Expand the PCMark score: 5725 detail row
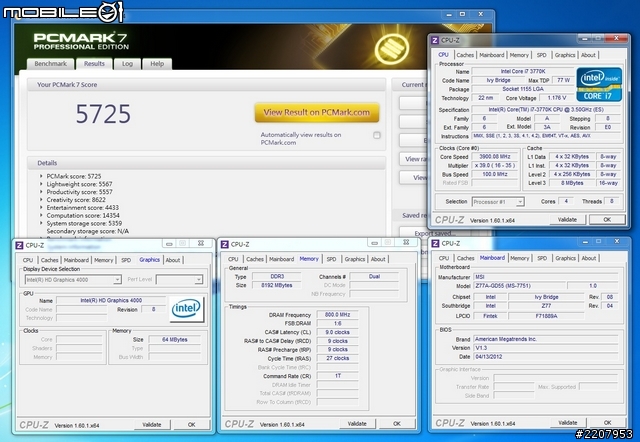 tap(41, 176)
